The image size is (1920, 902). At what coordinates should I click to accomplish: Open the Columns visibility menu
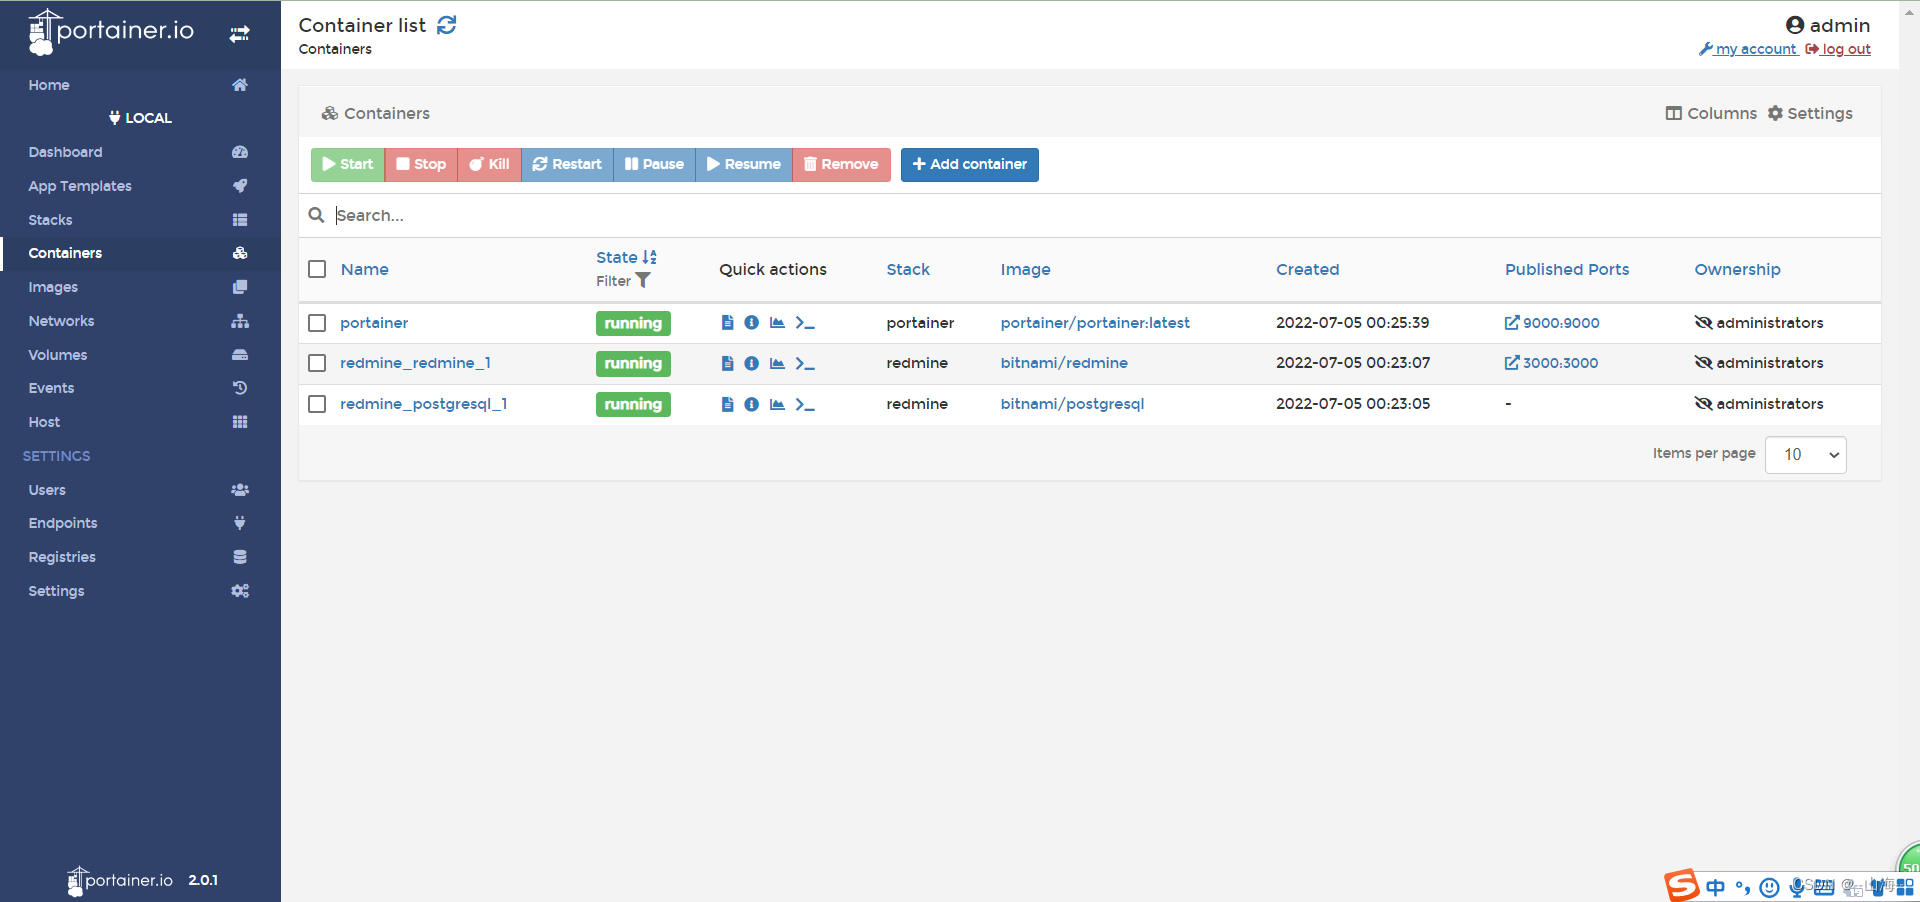tap(1711, 113)
